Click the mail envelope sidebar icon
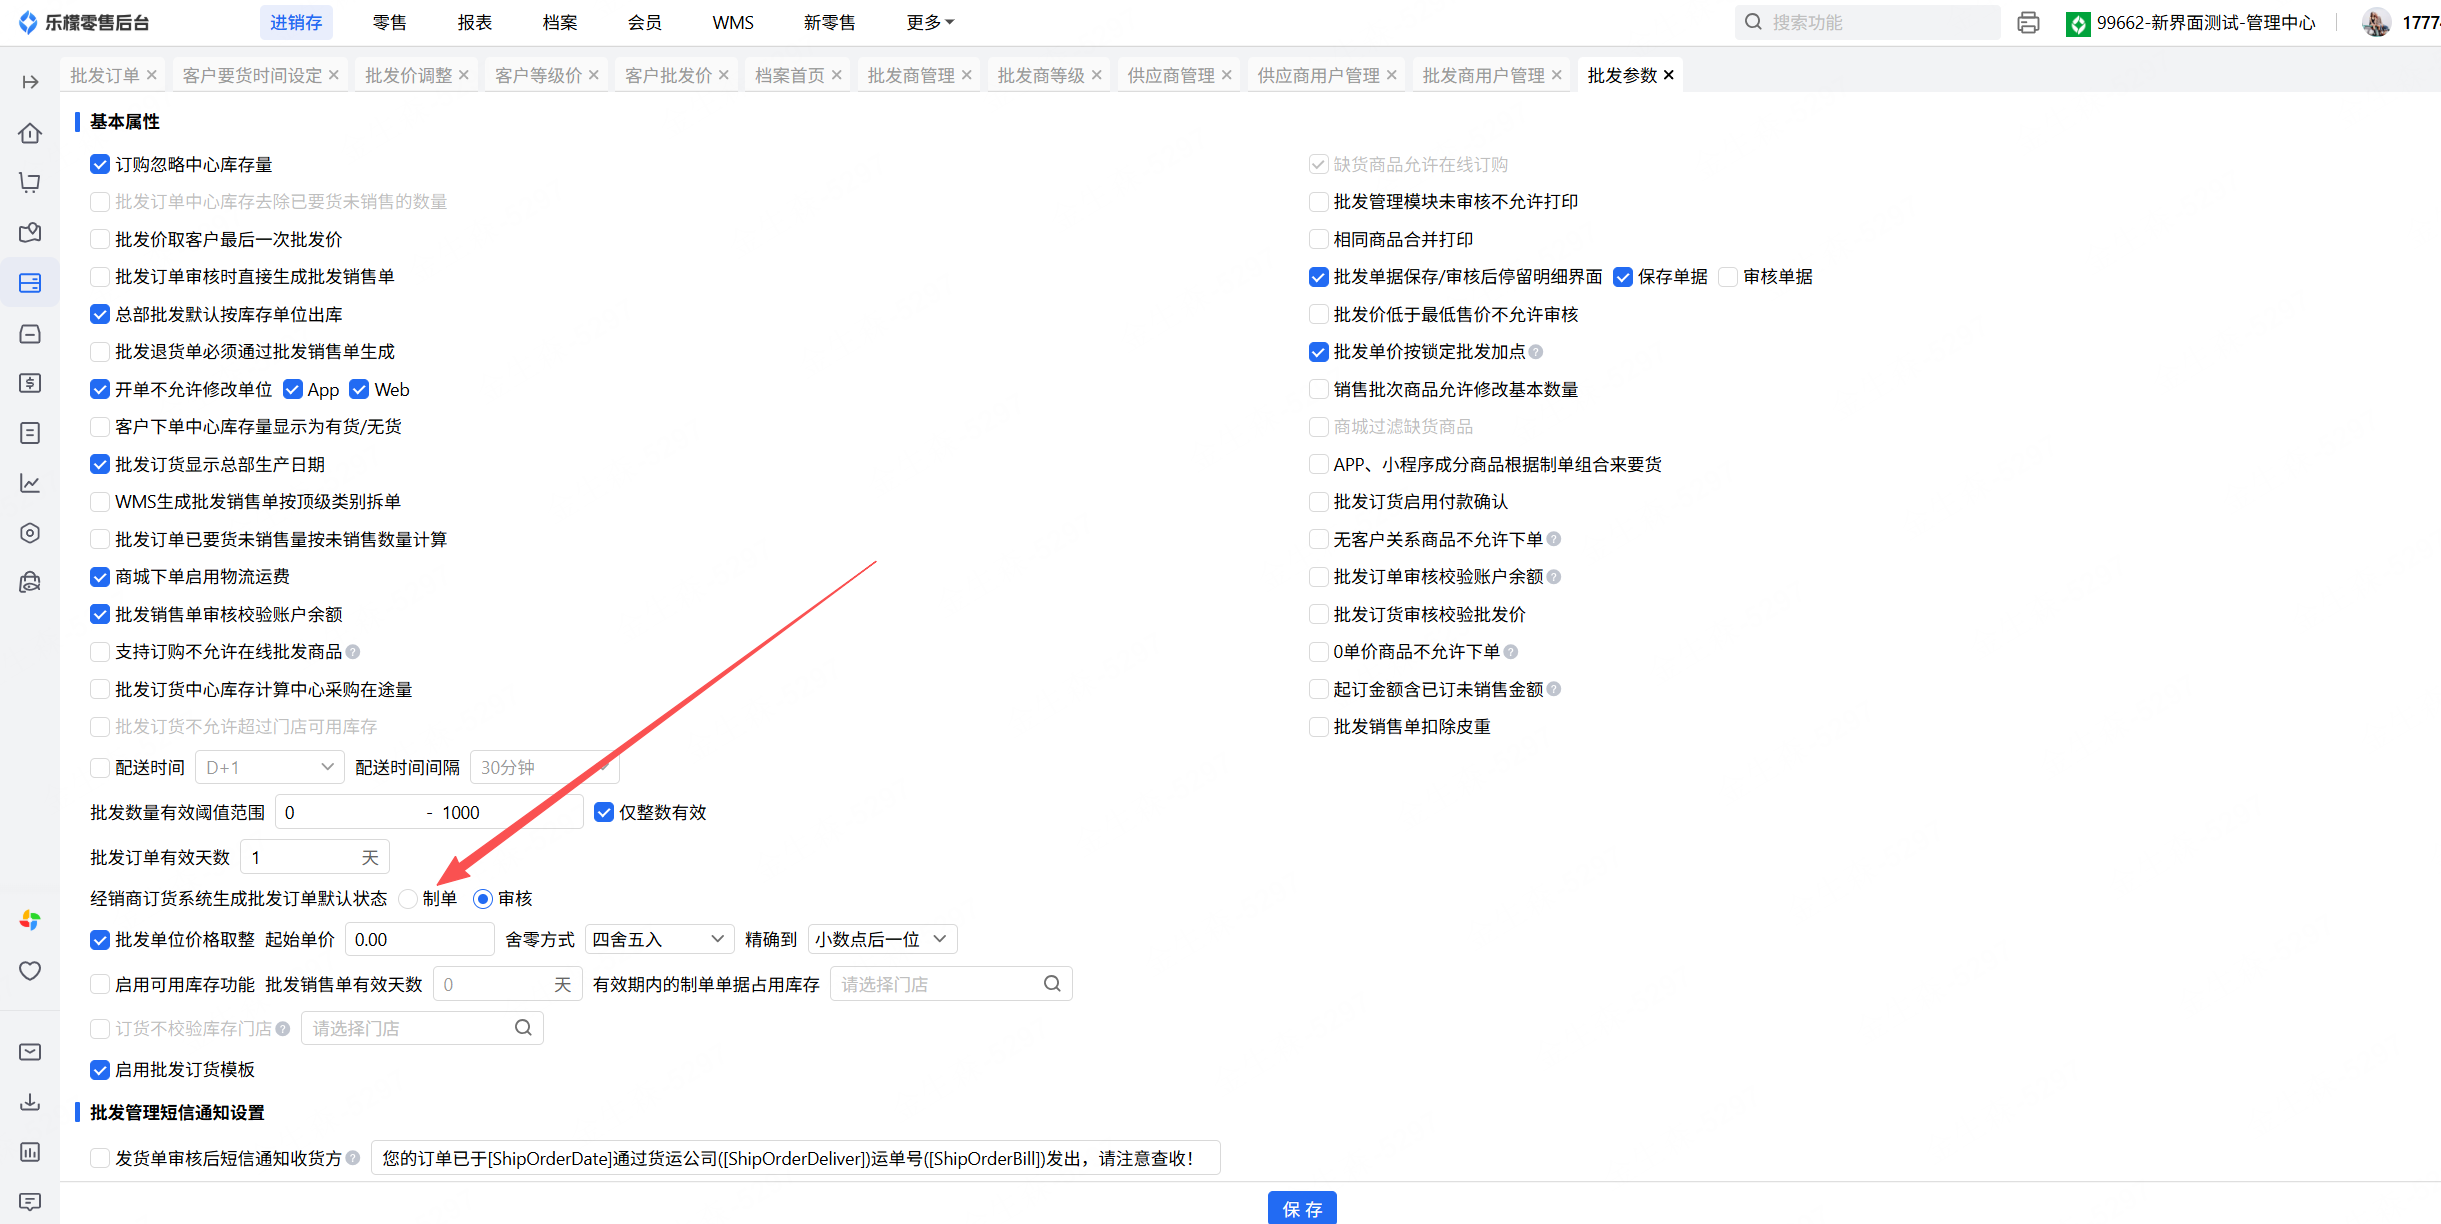Screen dimensions: 2441x1224 click(30, 1052)
